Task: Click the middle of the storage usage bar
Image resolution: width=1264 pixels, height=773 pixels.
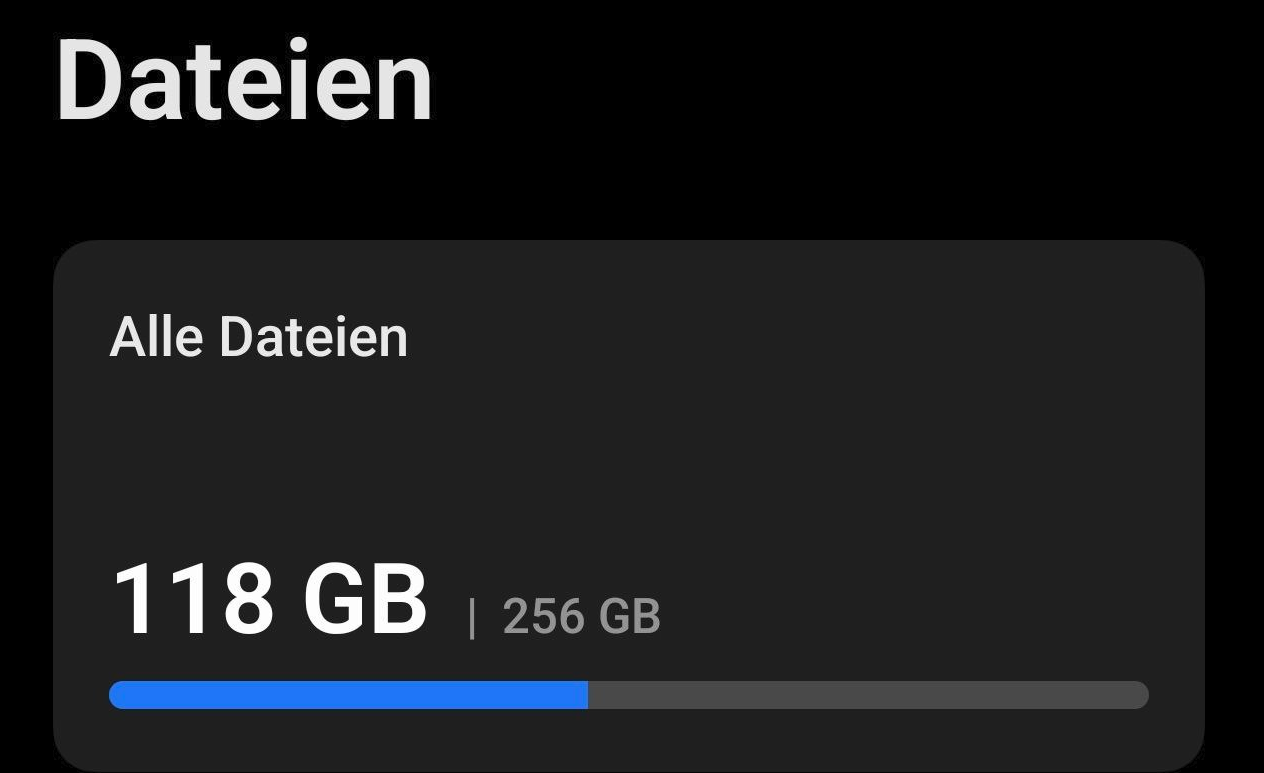Action: pos(629,695)
